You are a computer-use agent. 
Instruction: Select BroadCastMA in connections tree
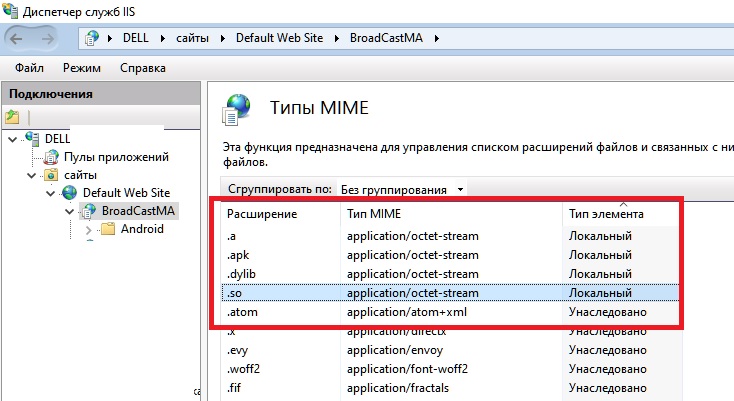pyautogui.click(x=138, y=211)
